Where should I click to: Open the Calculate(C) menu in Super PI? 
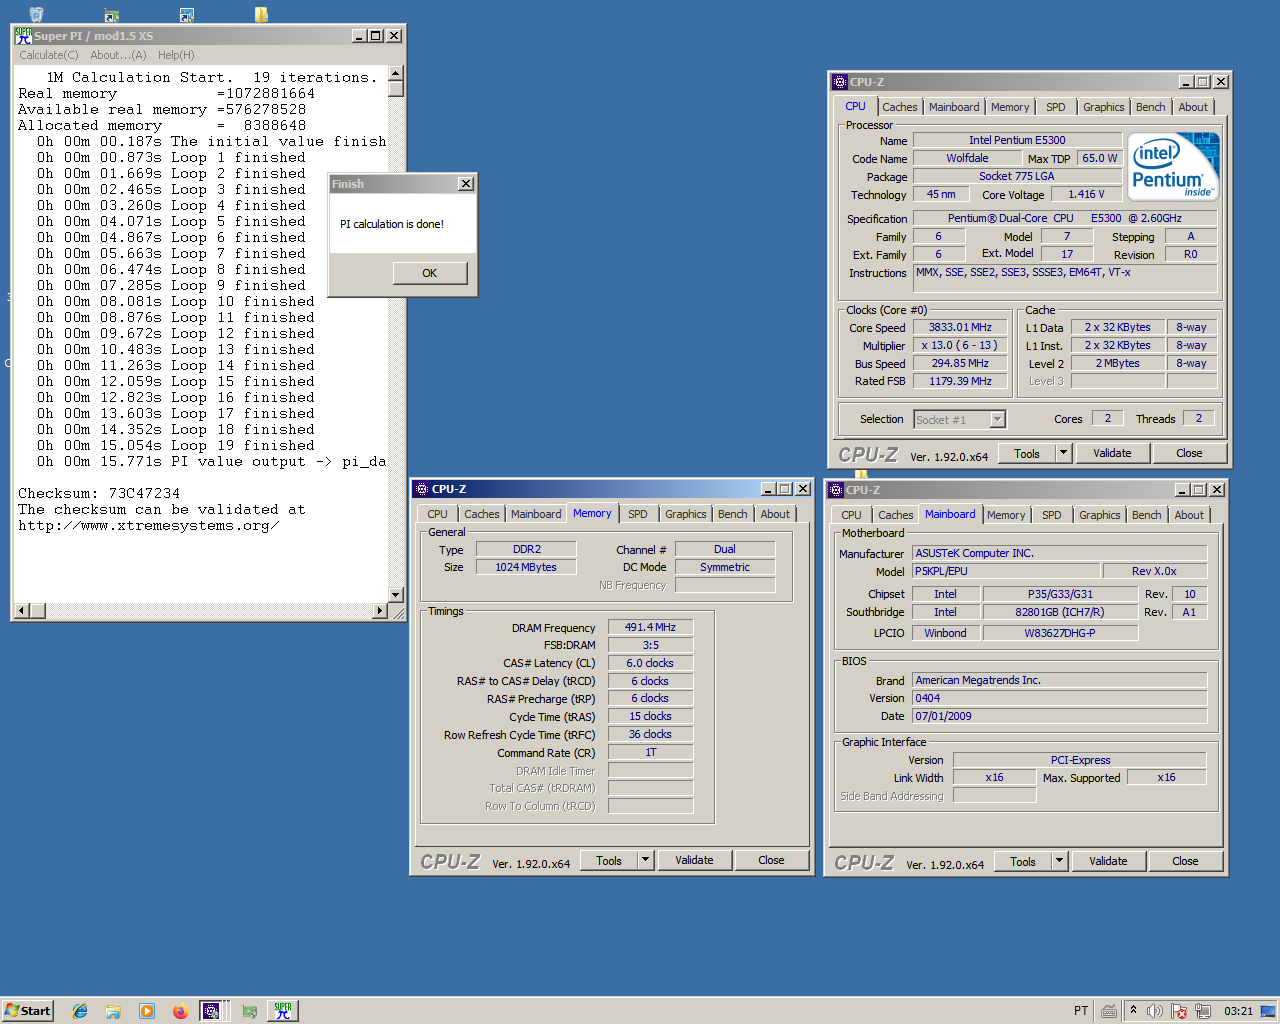tap(49, 55)
